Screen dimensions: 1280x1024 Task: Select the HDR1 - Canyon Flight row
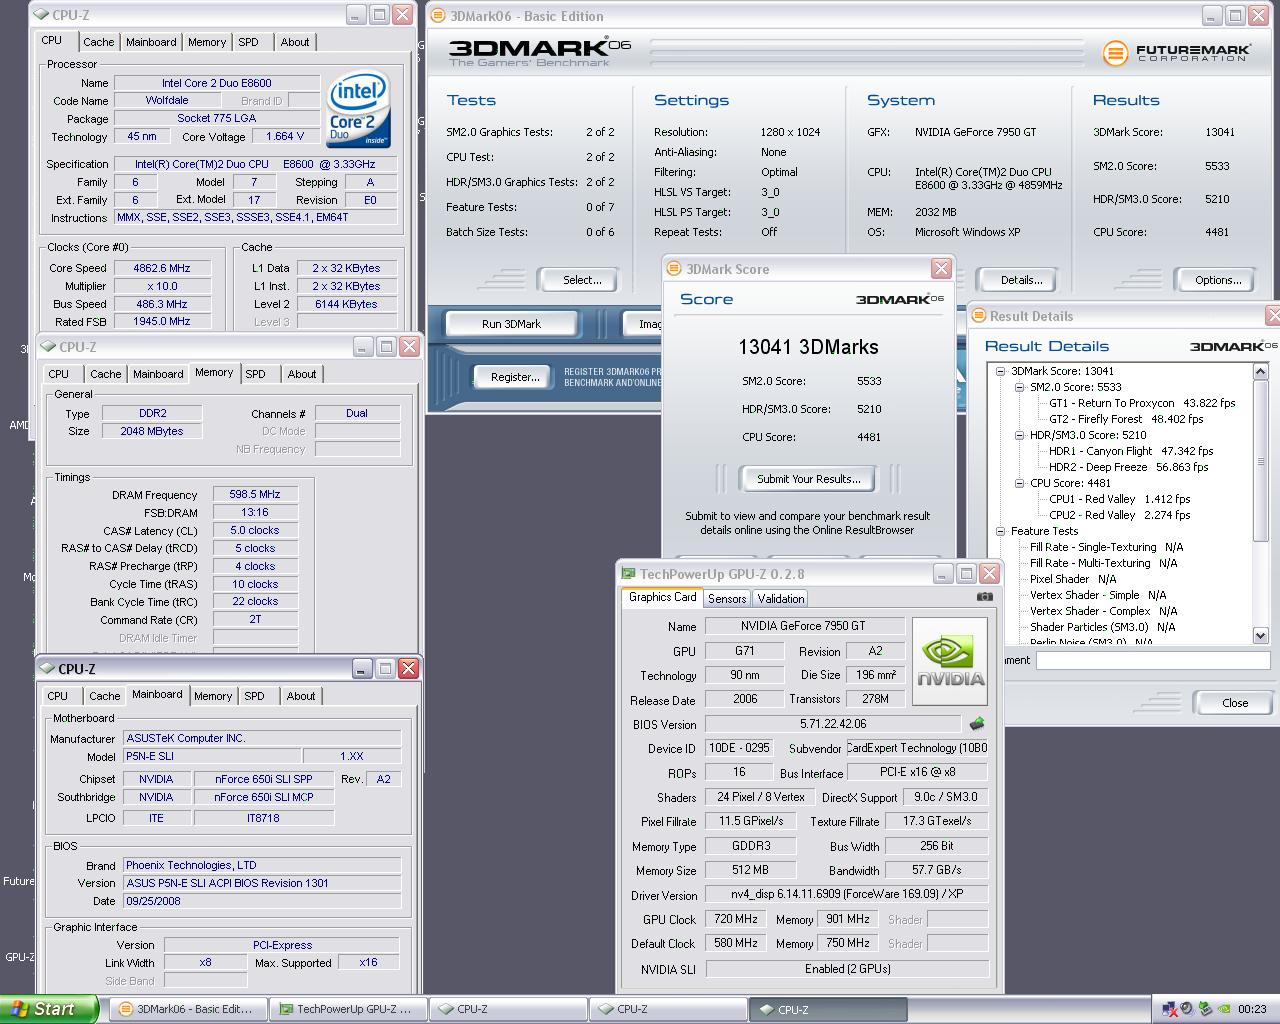tap(1131, 451)
